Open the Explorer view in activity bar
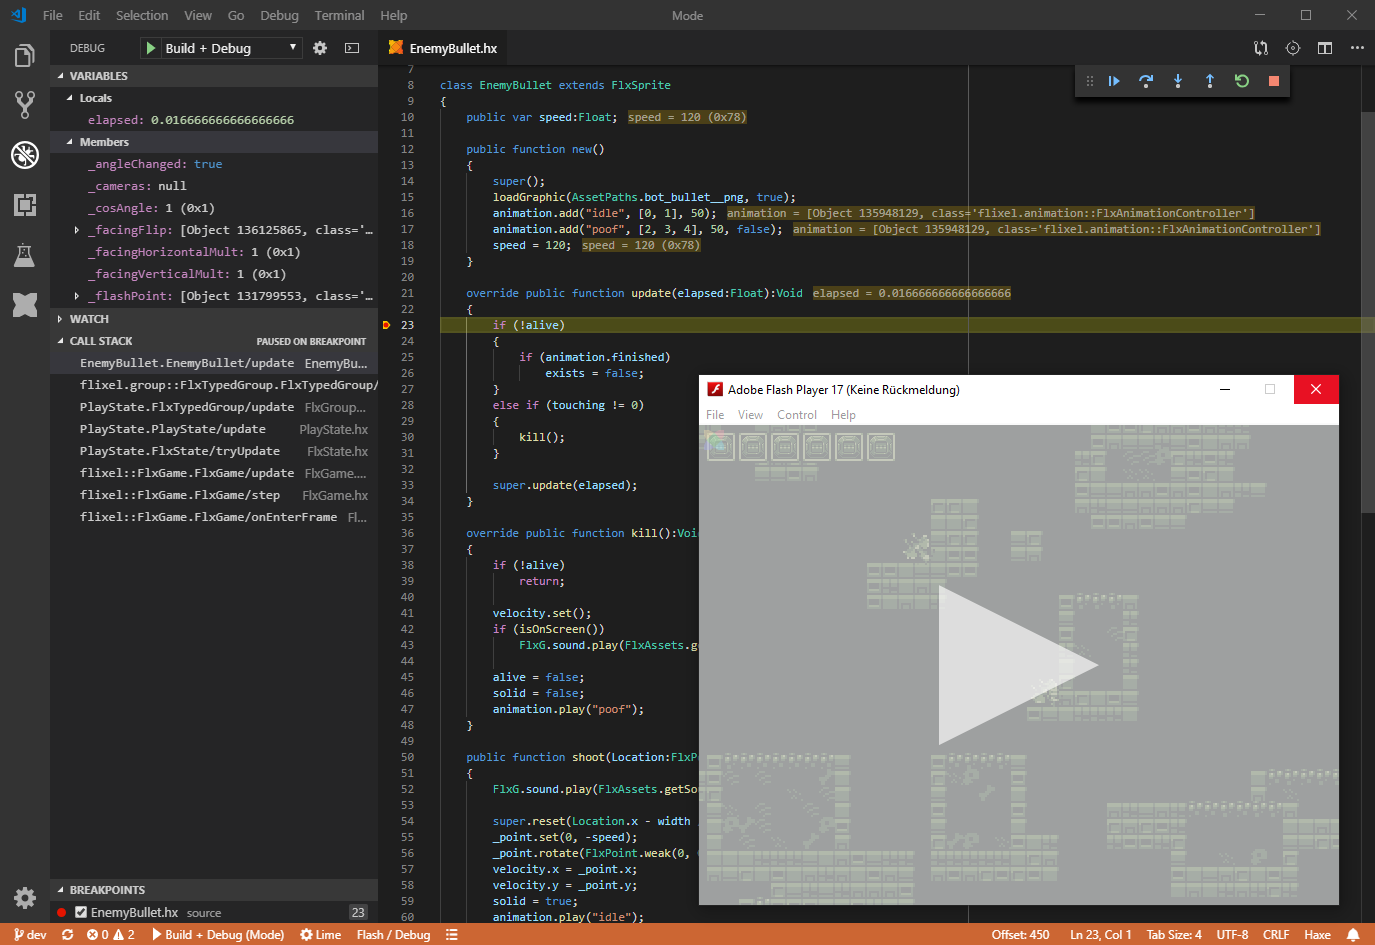1375x945 pixels. coord(25,55)
